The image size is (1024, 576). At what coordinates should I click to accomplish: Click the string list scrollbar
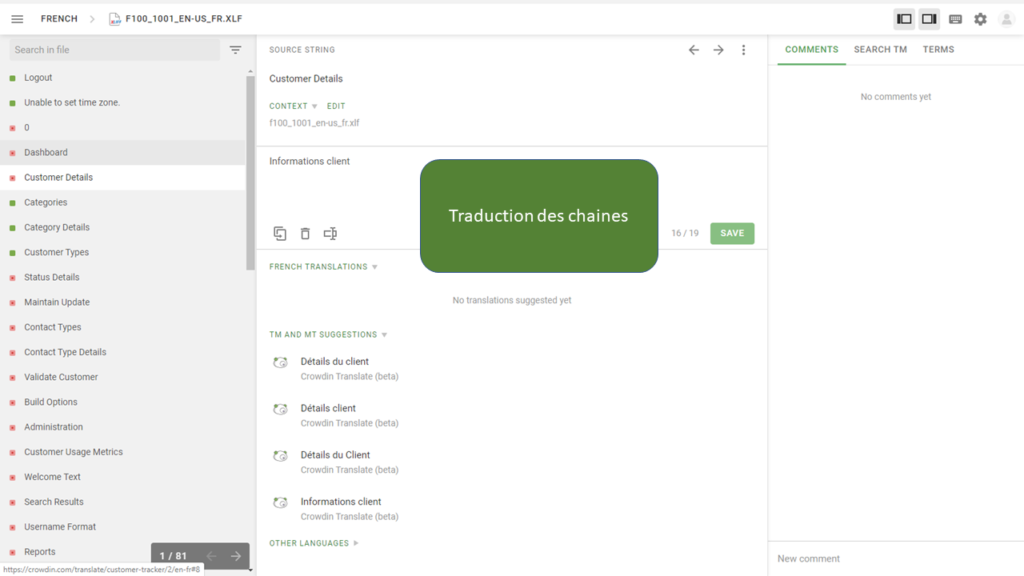[x=250, y=172]
